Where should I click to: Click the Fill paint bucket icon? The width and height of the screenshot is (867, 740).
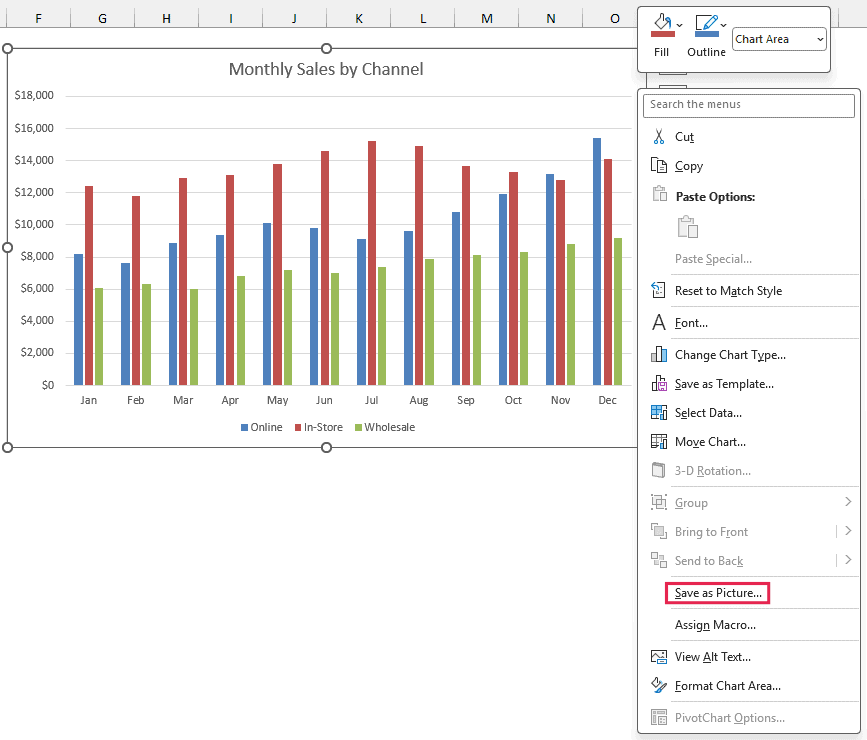click(662, 25)
